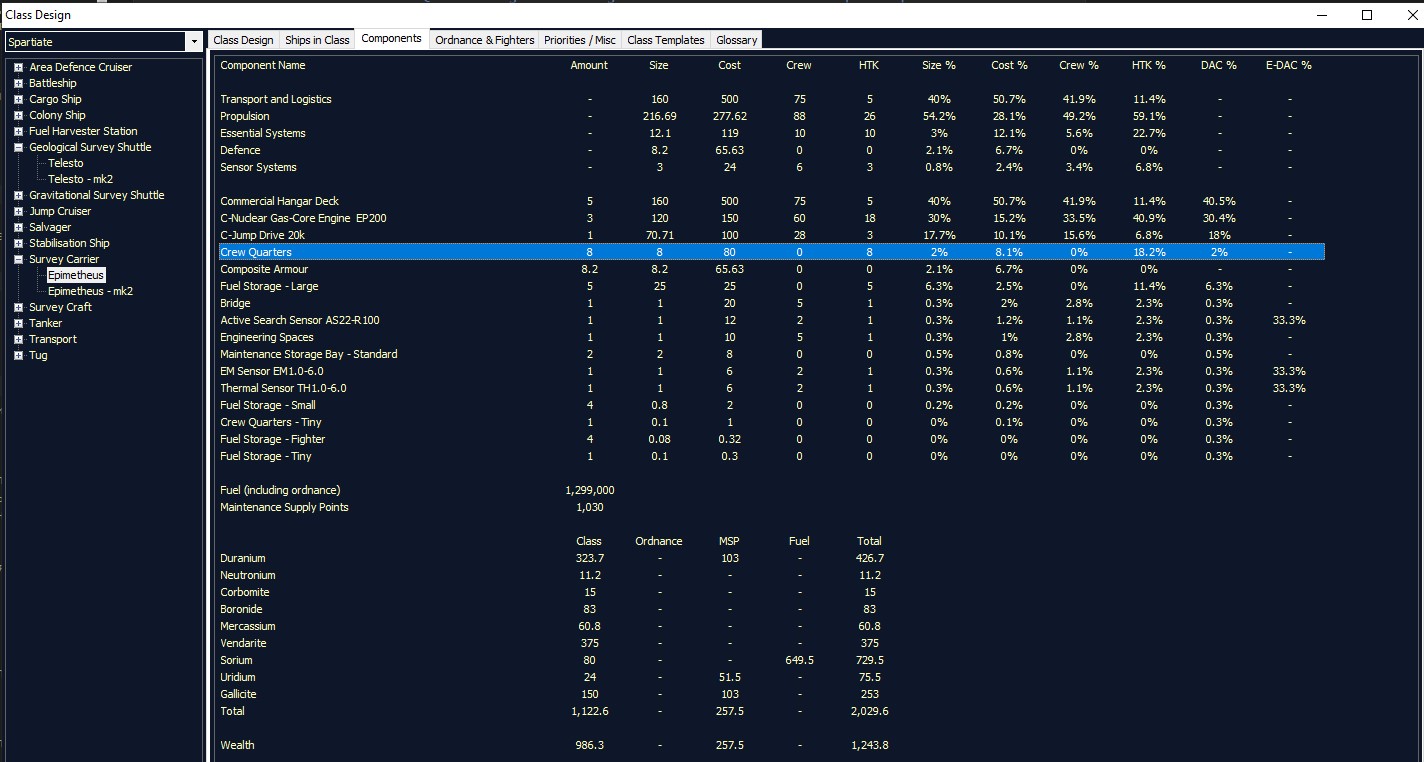Select the Battleship label in tree
The width and height of the screenshot is (1424, 762).
53,83
